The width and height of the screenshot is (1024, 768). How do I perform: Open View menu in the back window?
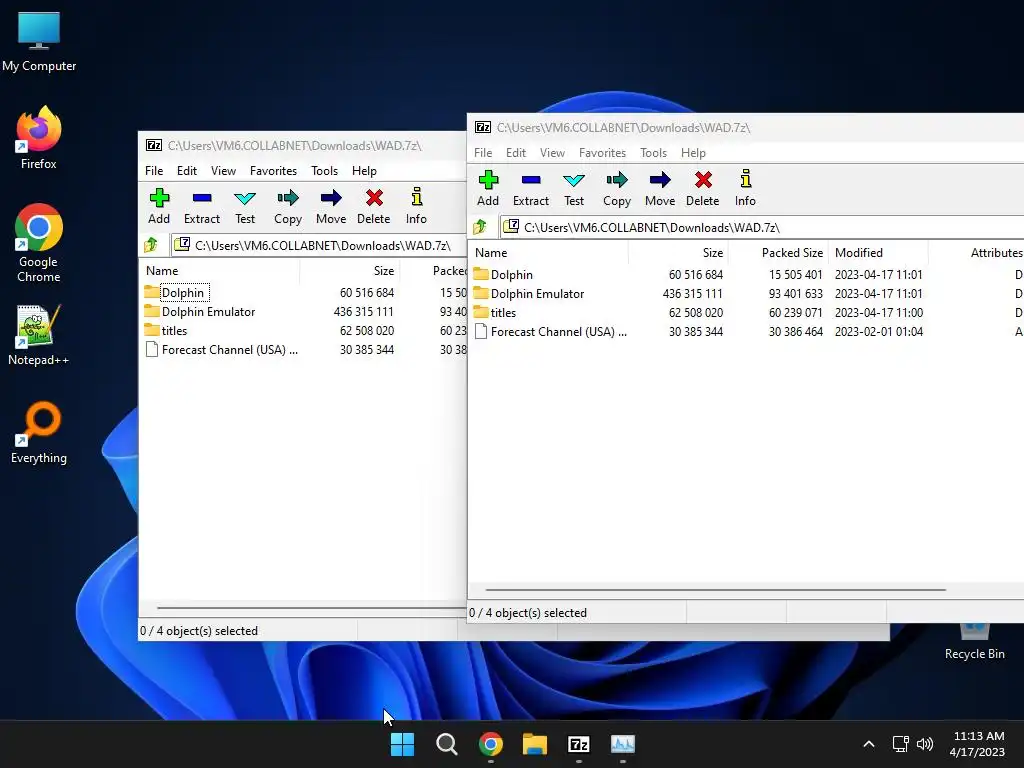[223, 170]
